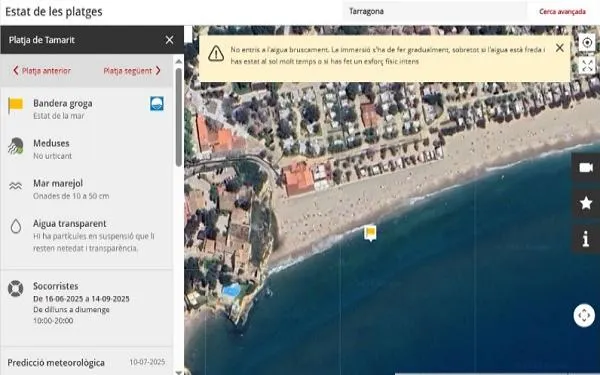Open the information panel icon
The width and height of the screenshot is (600, 375).
pos(586,239)
